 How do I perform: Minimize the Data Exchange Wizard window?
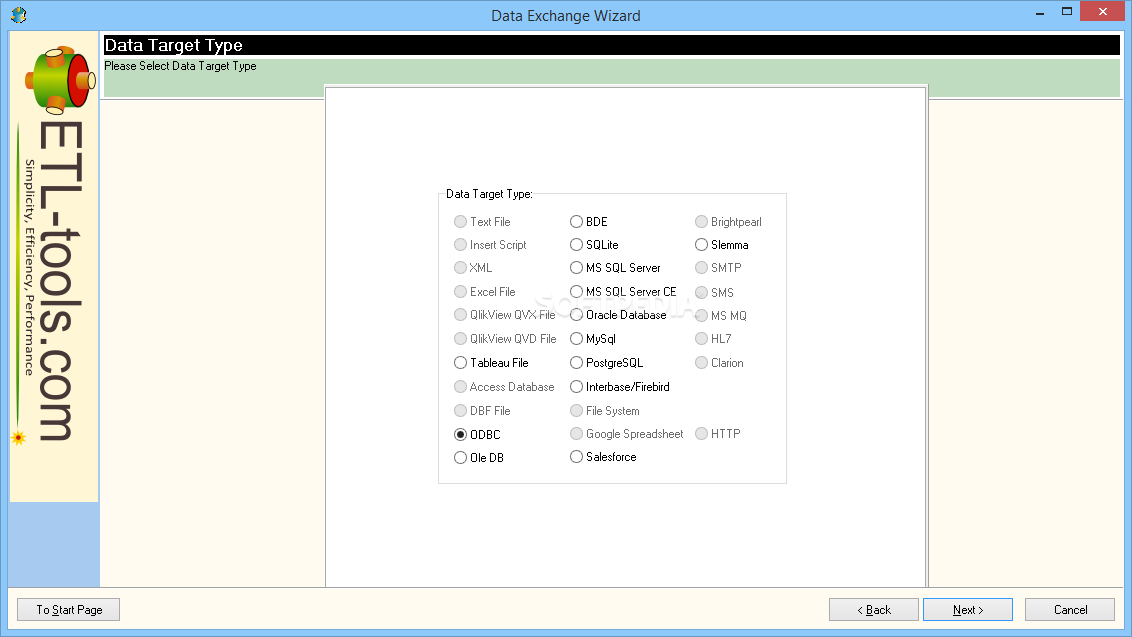coord(1040,12)
